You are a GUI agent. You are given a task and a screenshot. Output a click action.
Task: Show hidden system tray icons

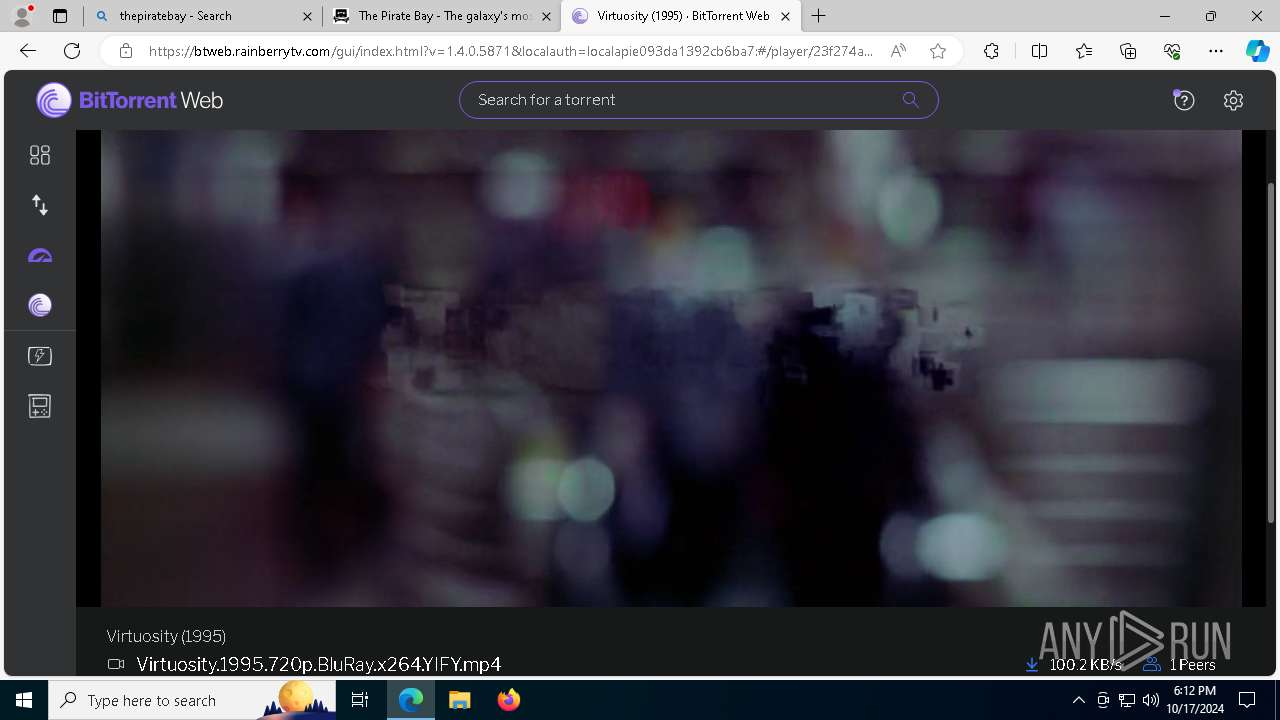tap(1078, 700)
